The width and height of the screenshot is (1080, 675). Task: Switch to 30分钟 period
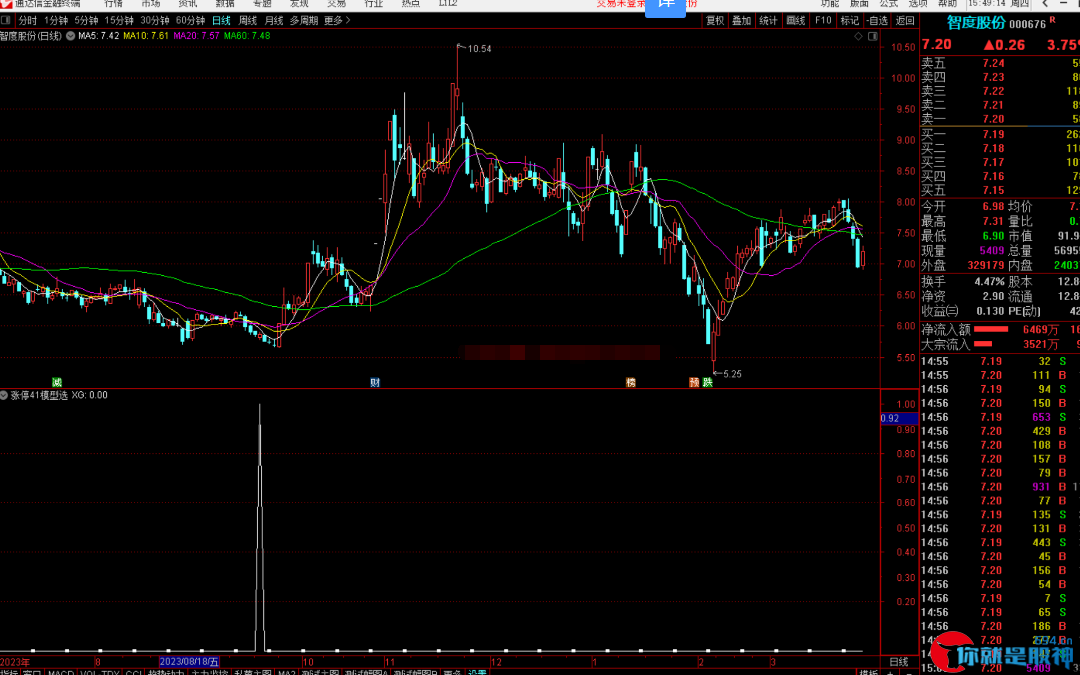pyautogui.click(x=154, y=21)
